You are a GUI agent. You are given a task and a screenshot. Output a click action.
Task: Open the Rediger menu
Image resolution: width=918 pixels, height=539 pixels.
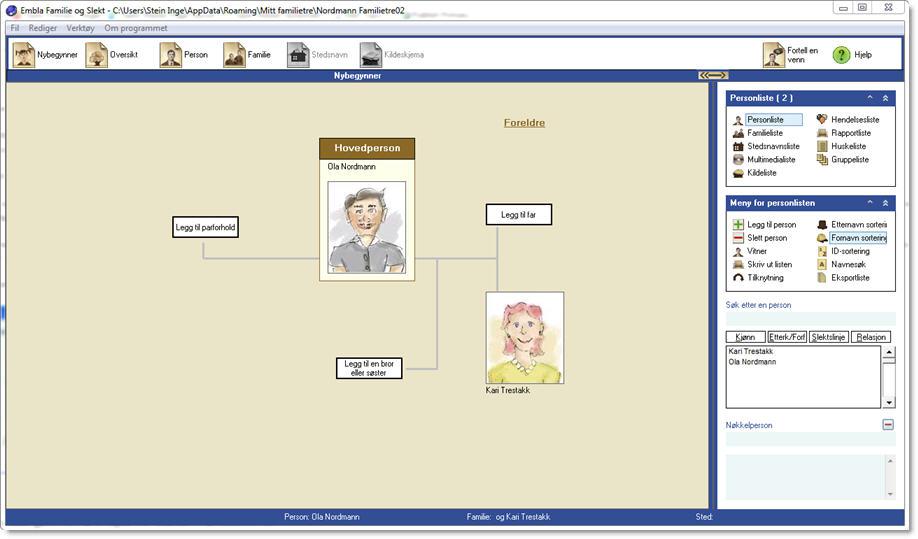tap(43, 28)
